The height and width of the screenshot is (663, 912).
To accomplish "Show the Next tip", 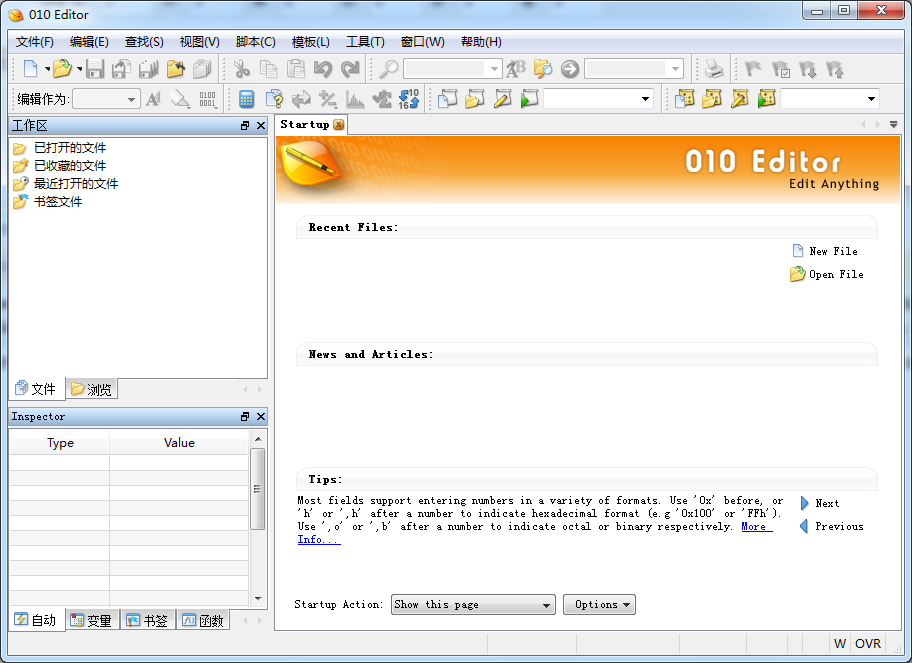I will tap(827, 503).
